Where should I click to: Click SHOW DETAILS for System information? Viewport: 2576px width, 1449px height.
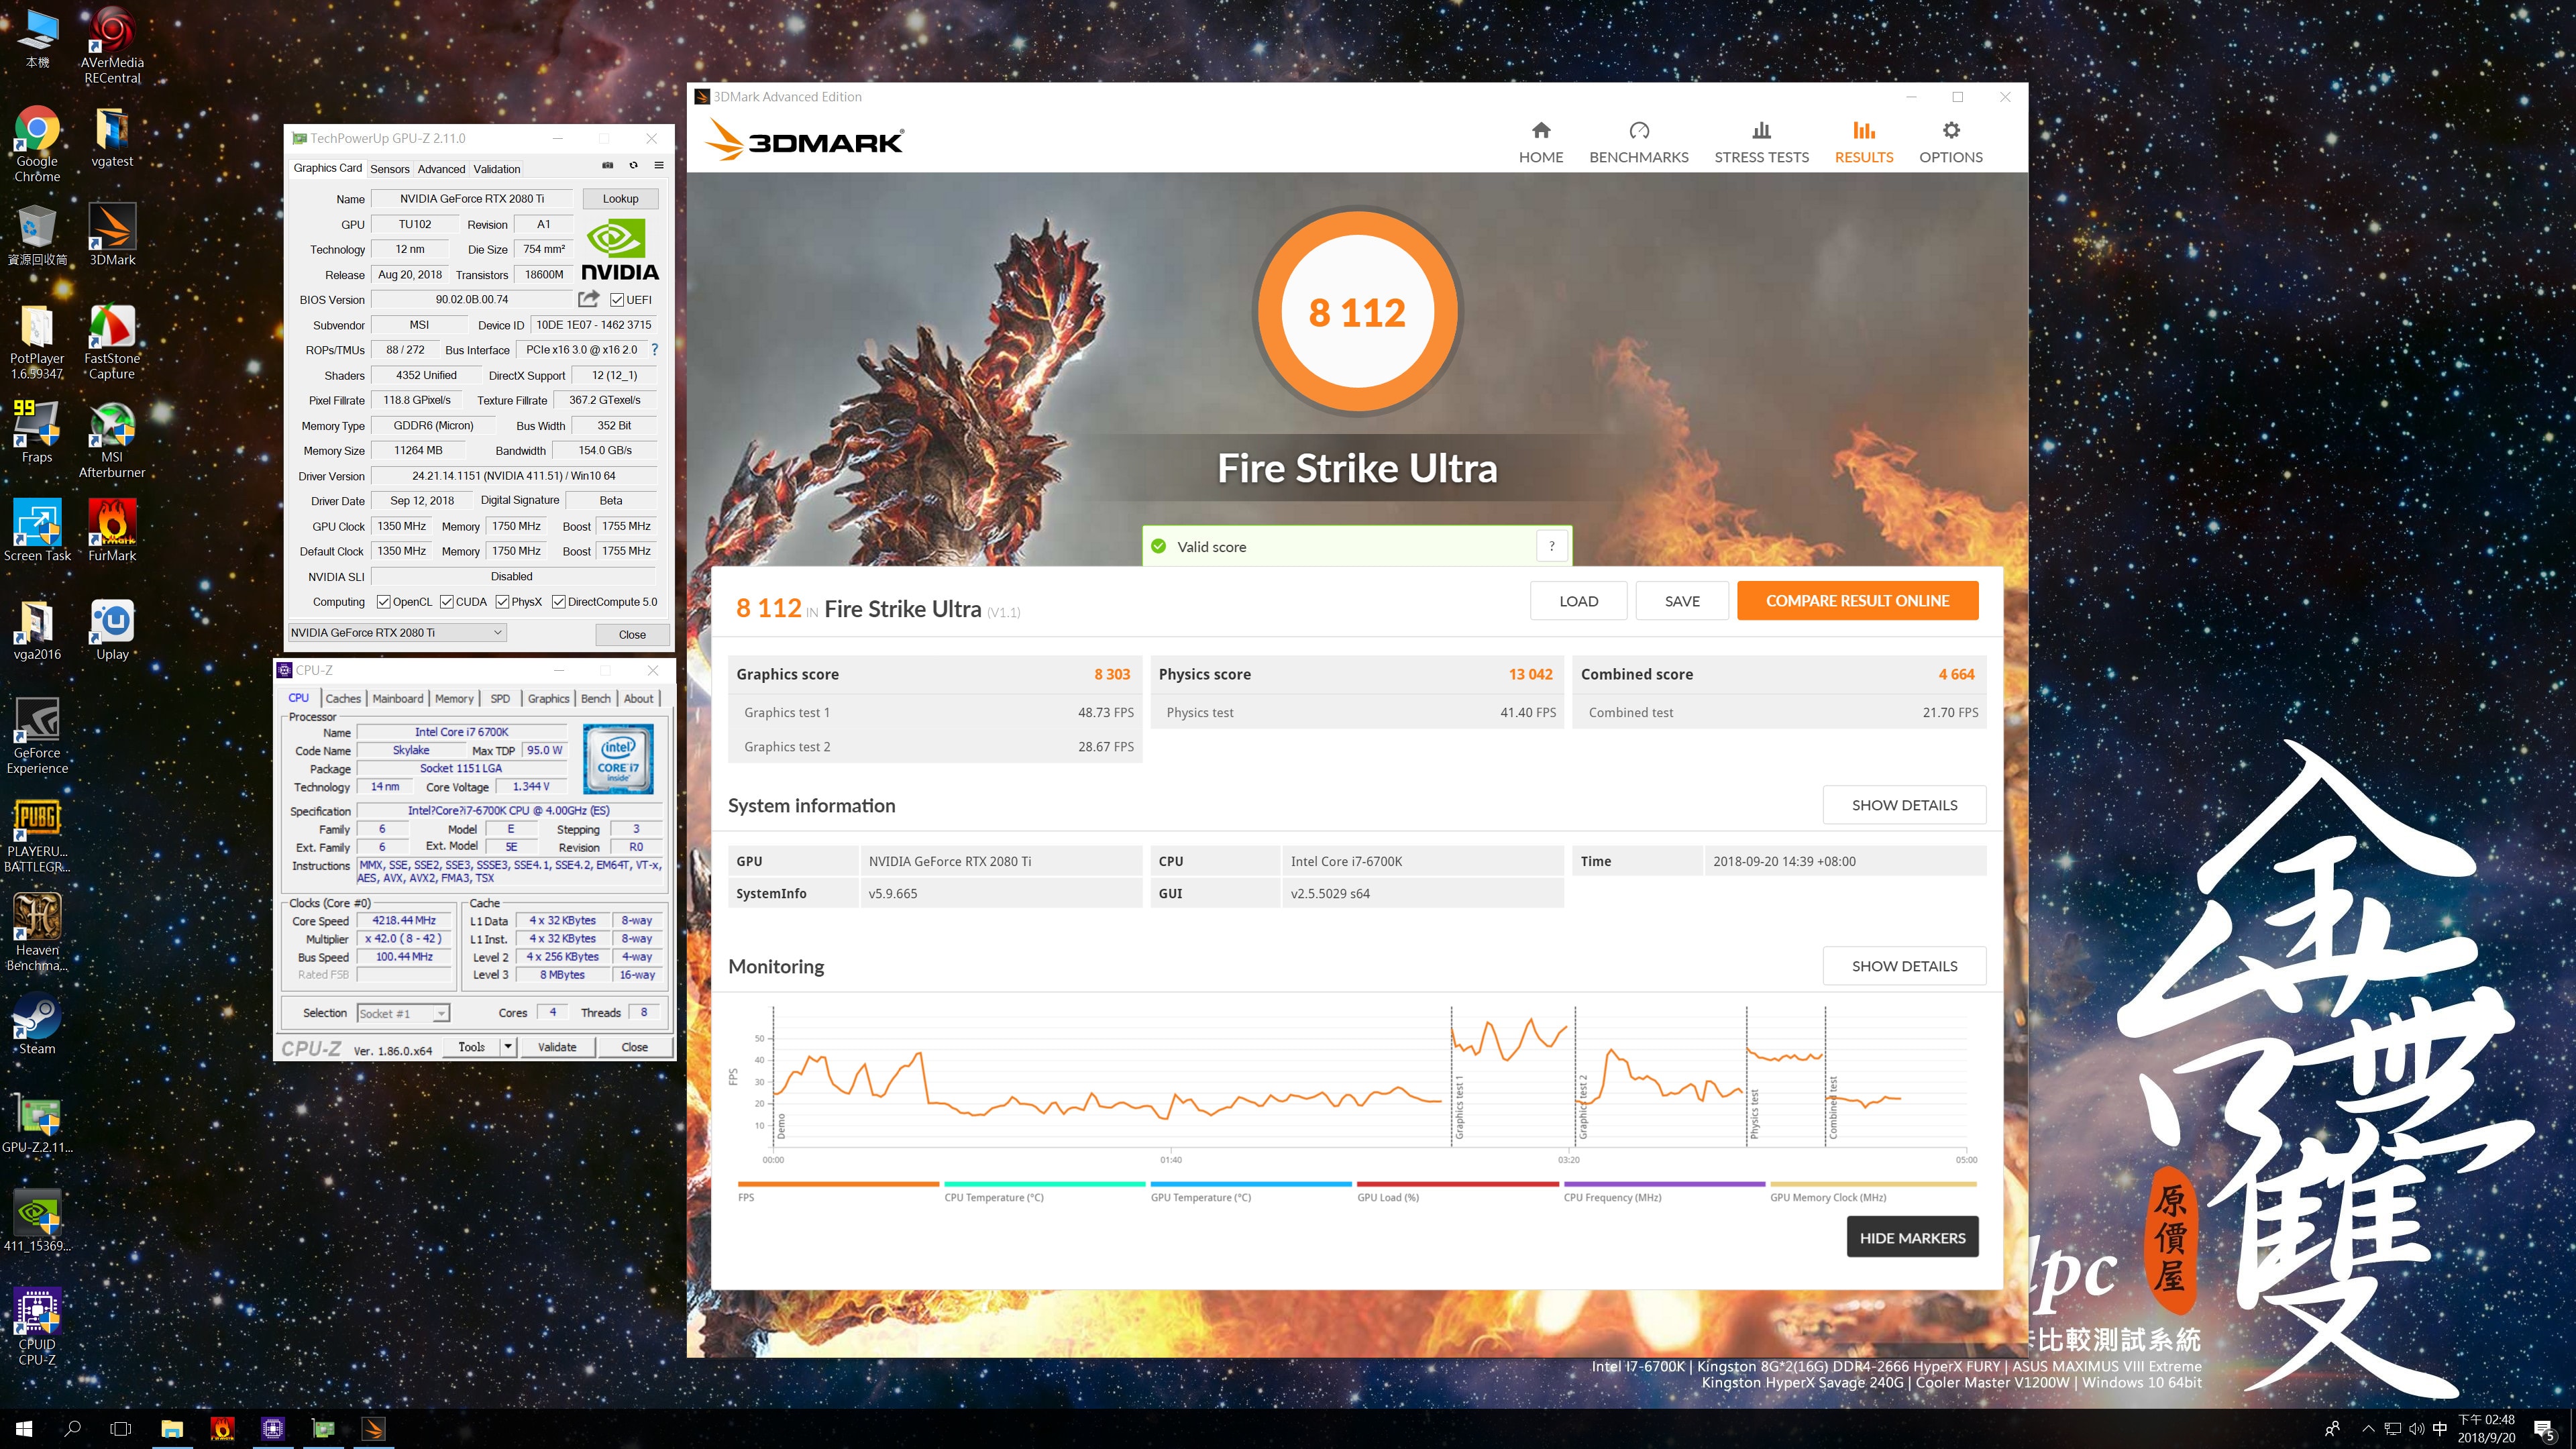click(x=1904, y=805)
